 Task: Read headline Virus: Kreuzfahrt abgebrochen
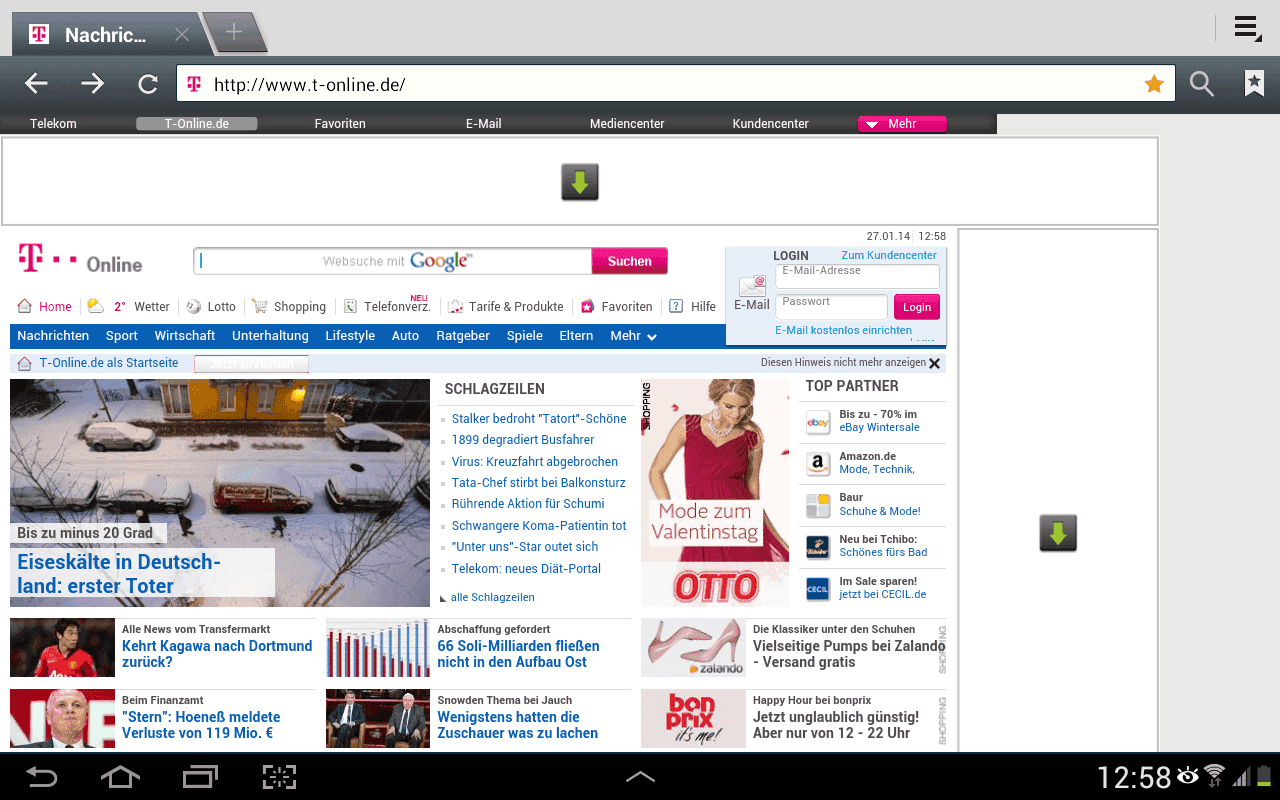tap(534, 462)
